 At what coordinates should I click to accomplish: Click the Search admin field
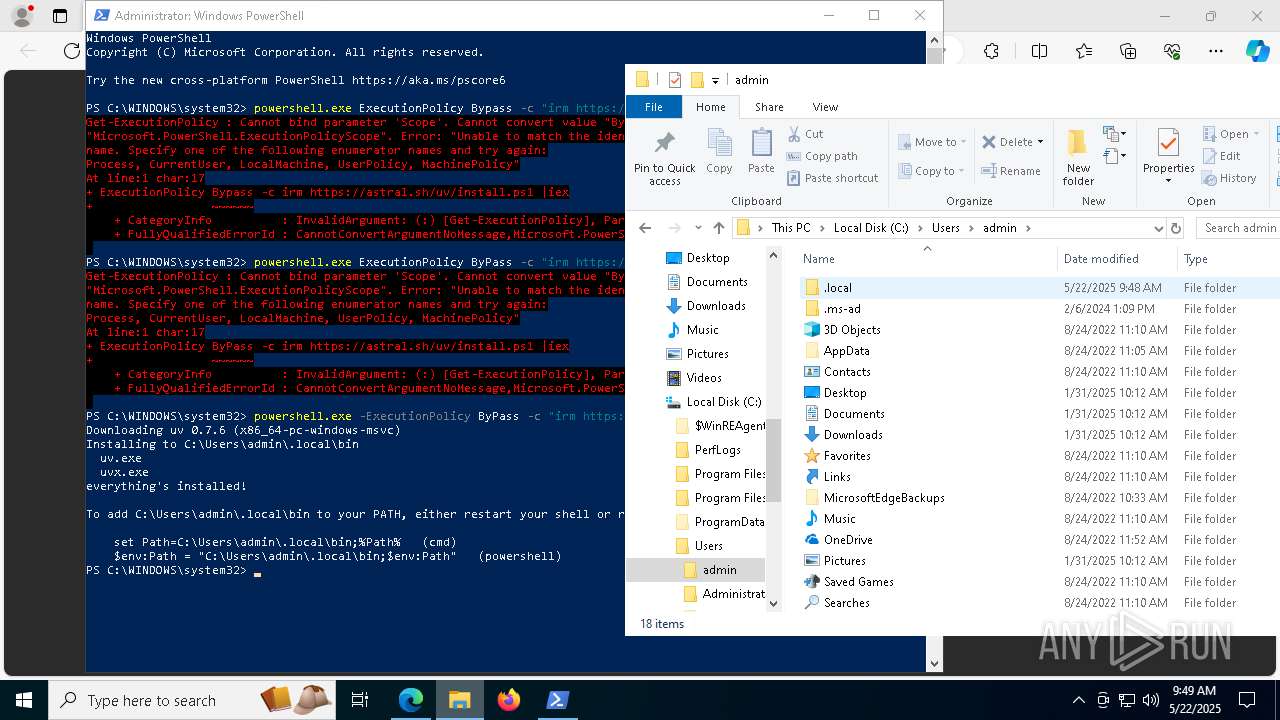click(x=1239, y=228)
